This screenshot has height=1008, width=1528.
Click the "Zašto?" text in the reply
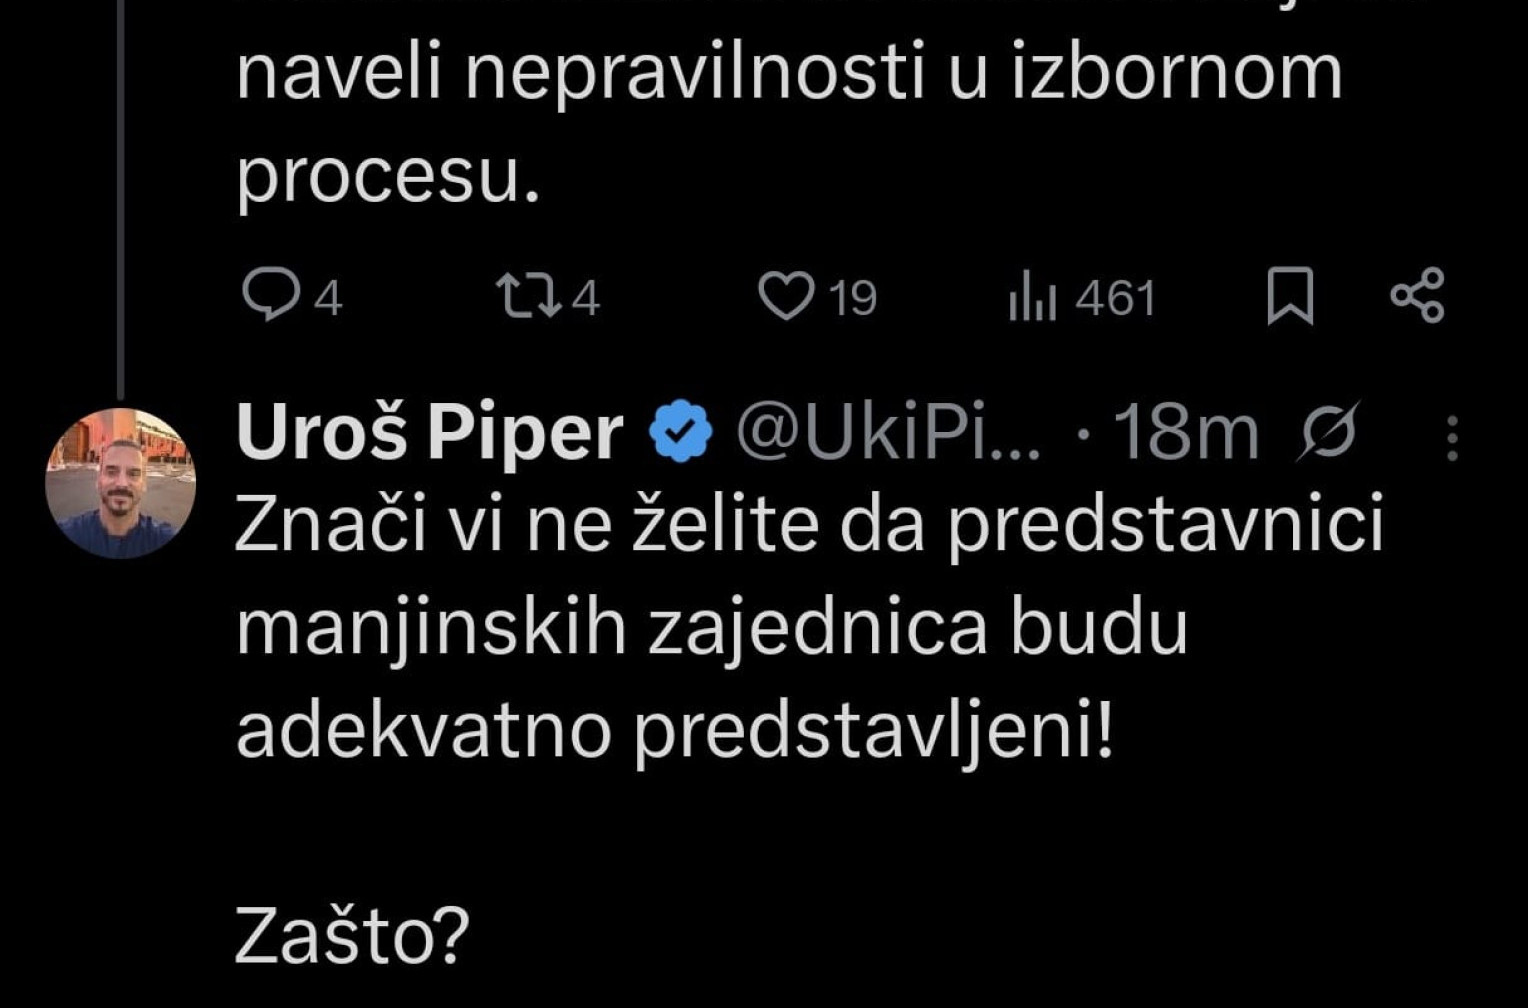(x=352, y=936)
